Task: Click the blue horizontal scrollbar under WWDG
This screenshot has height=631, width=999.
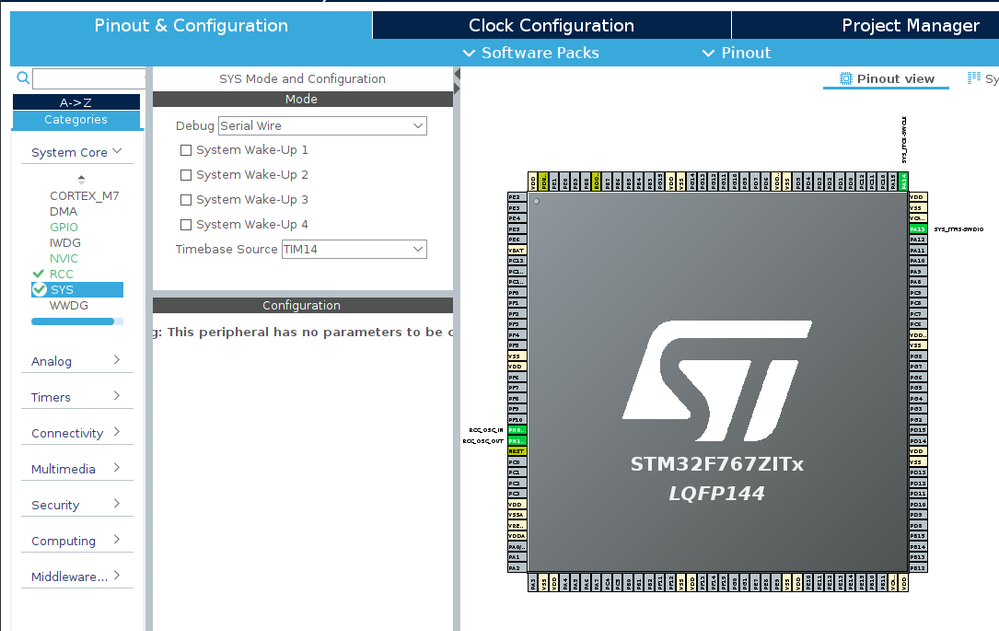Action: [x=73, y=322]
